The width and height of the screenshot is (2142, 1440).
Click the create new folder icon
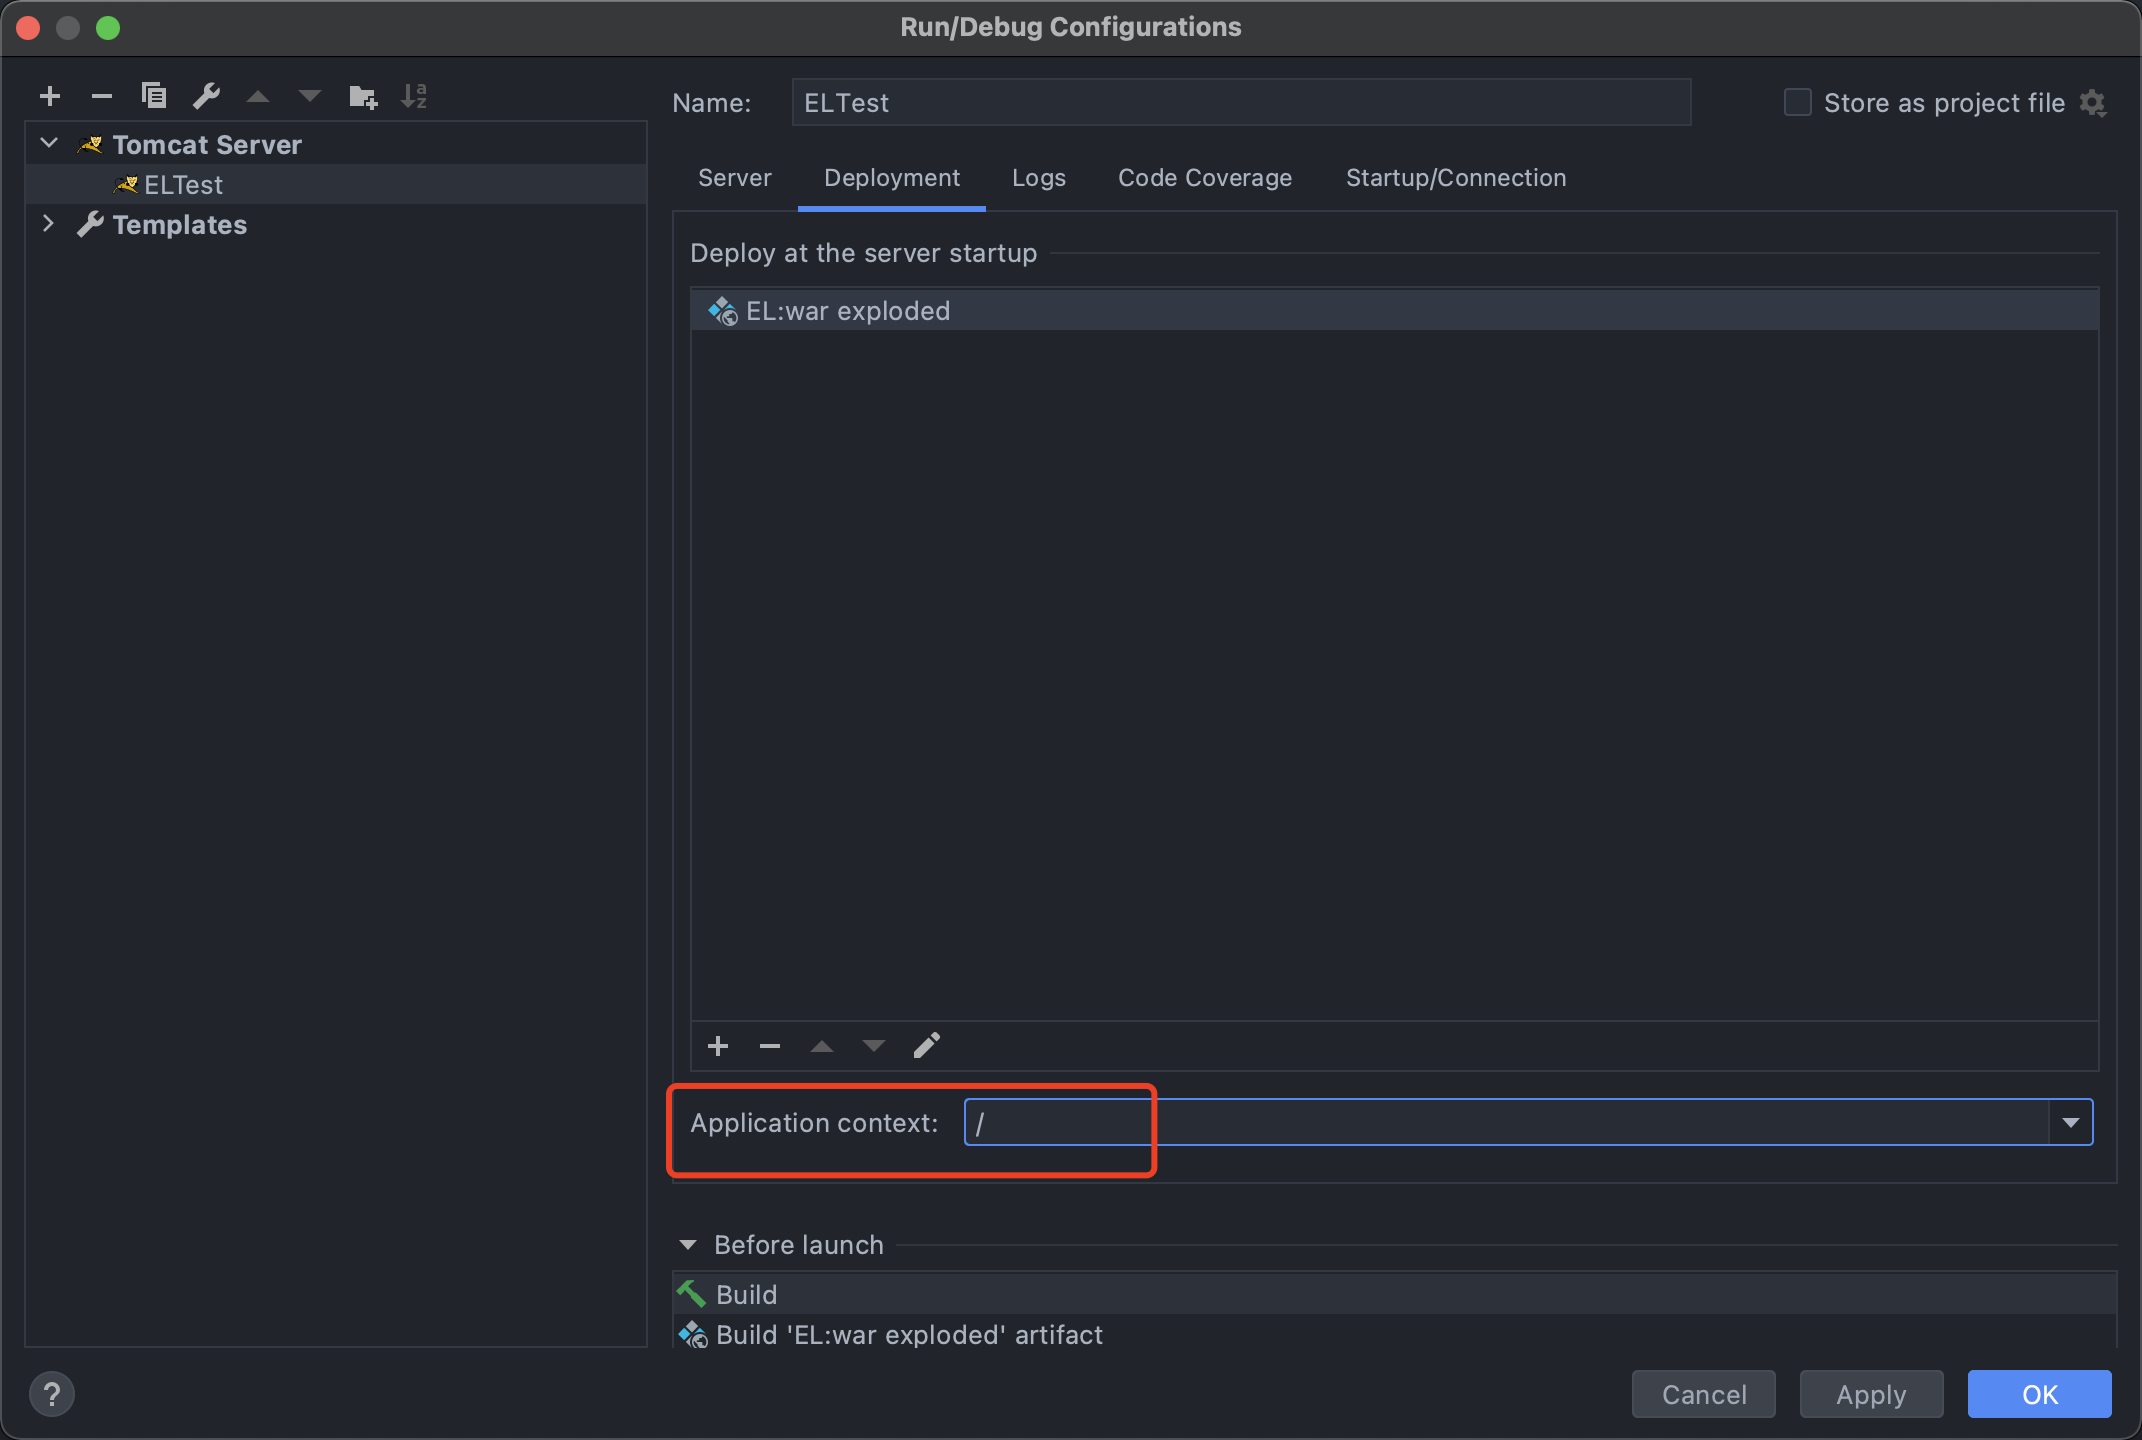pos(362,96)
